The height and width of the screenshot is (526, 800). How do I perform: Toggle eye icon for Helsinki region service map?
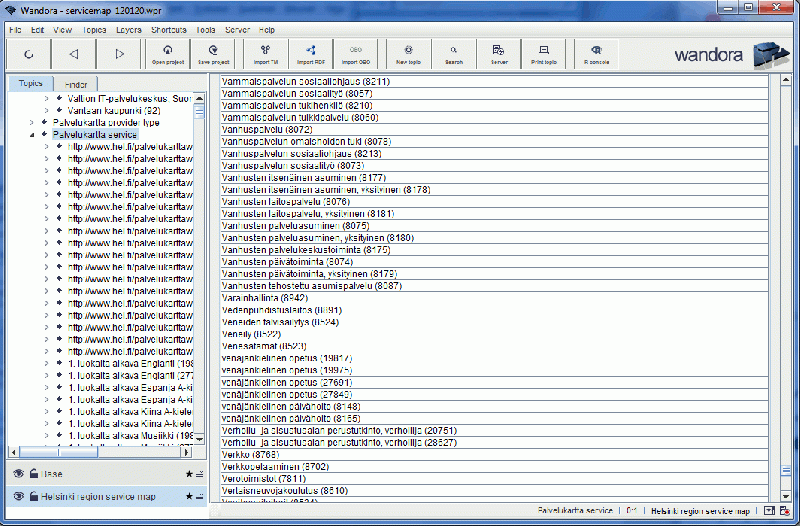tap(18, 496)
